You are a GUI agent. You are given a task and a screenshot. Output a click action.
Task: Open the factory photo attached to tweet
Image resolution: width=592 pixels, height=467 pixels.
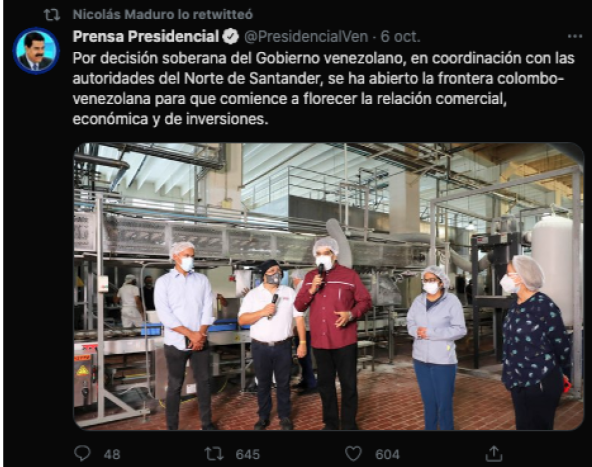pos(328,286)
